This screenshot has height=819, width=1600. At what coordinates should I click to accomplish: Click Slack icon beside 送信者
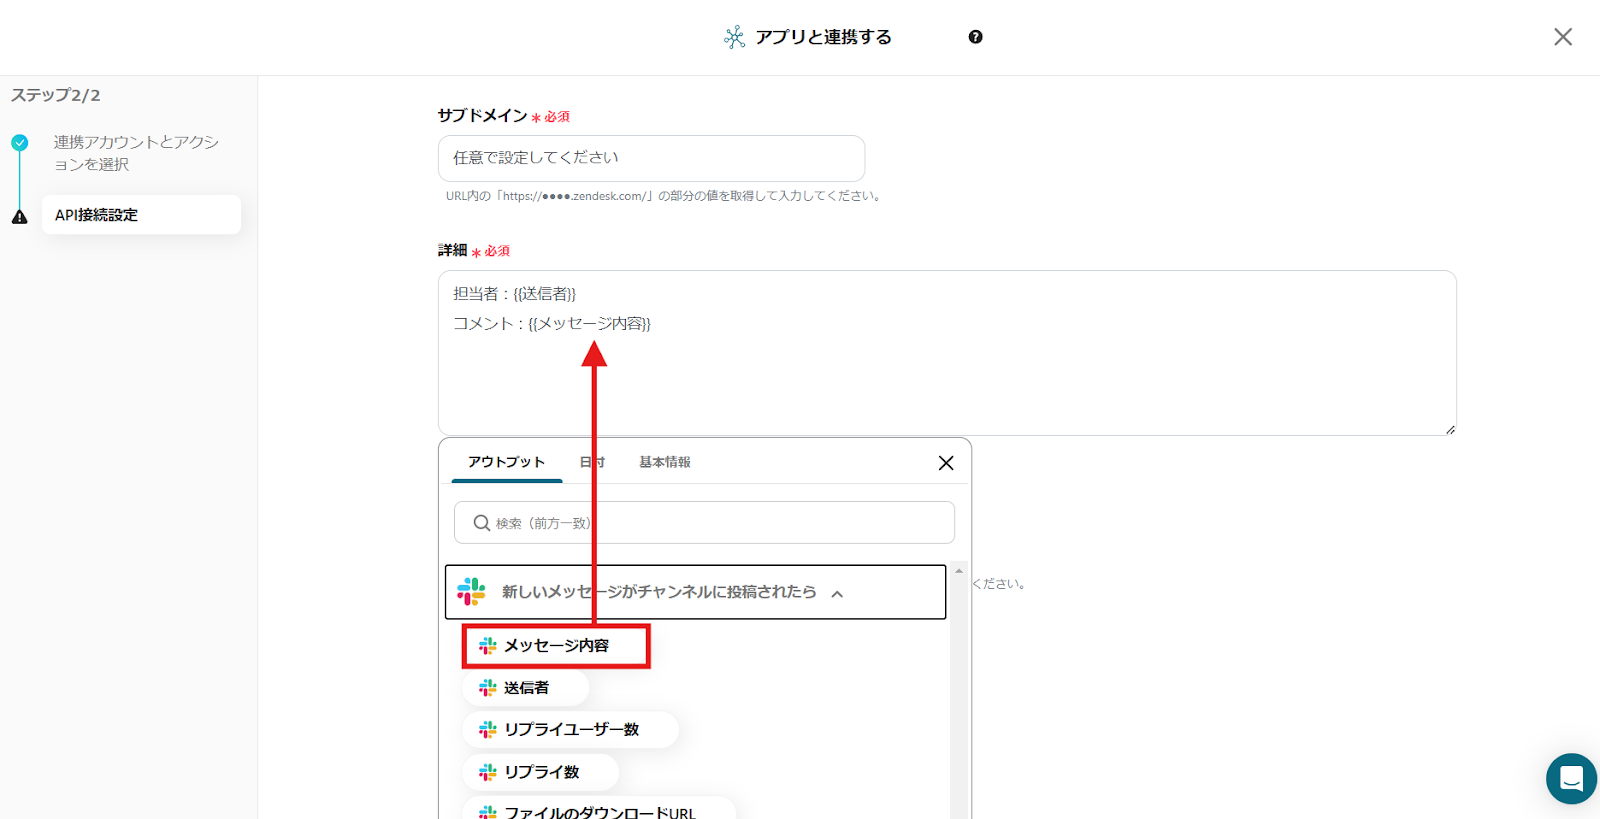(x=488, y=688)
